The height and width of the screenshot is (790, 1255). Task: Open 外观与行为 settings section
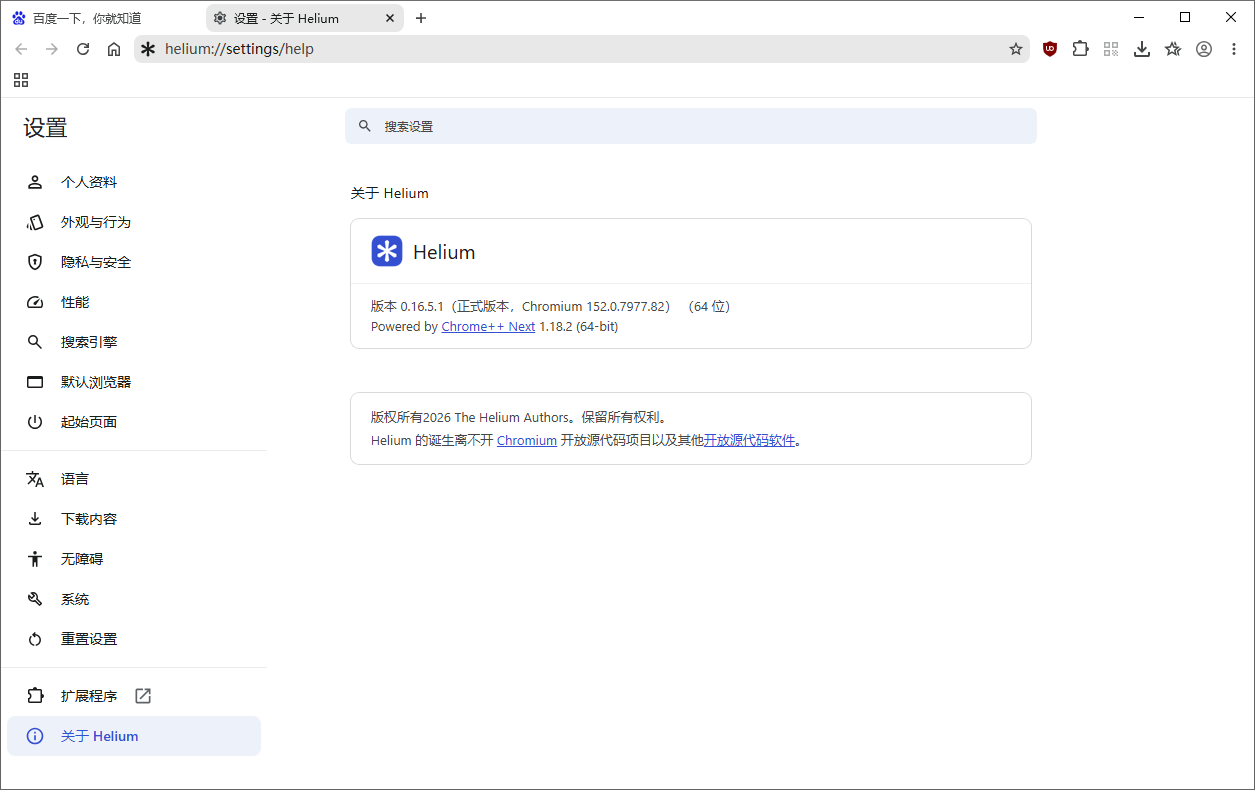pyautogui.click(x=133, y=222)
